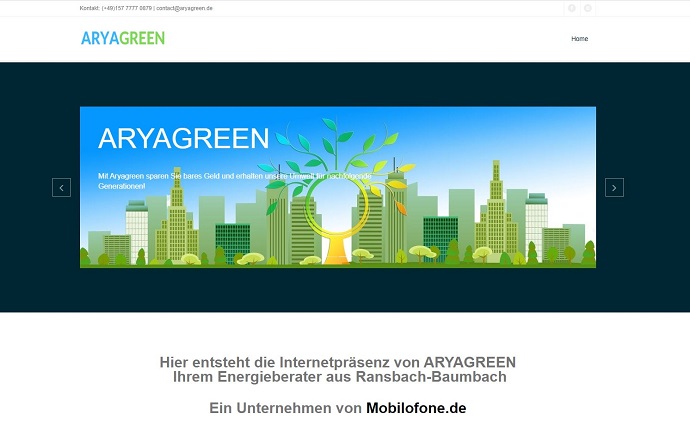The height and width of the screenshot is (444, 690).
Task: Select the white ARYAGREEN title on the slide
Action: pyautogui.click(x=184, y=138)
